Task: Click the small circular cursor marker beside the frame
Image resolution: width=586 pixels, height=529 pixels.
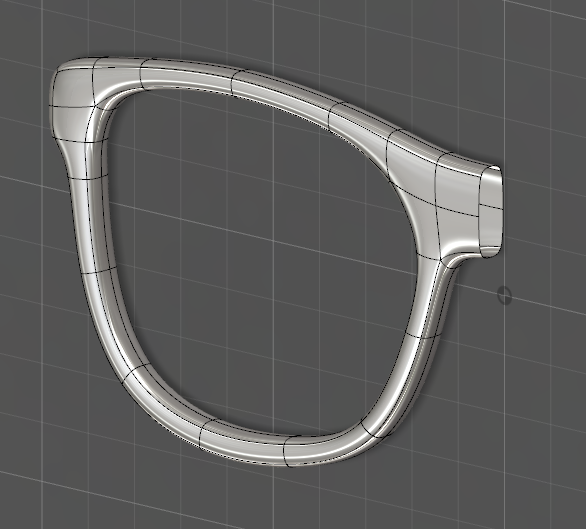Action: click(505, 296)
